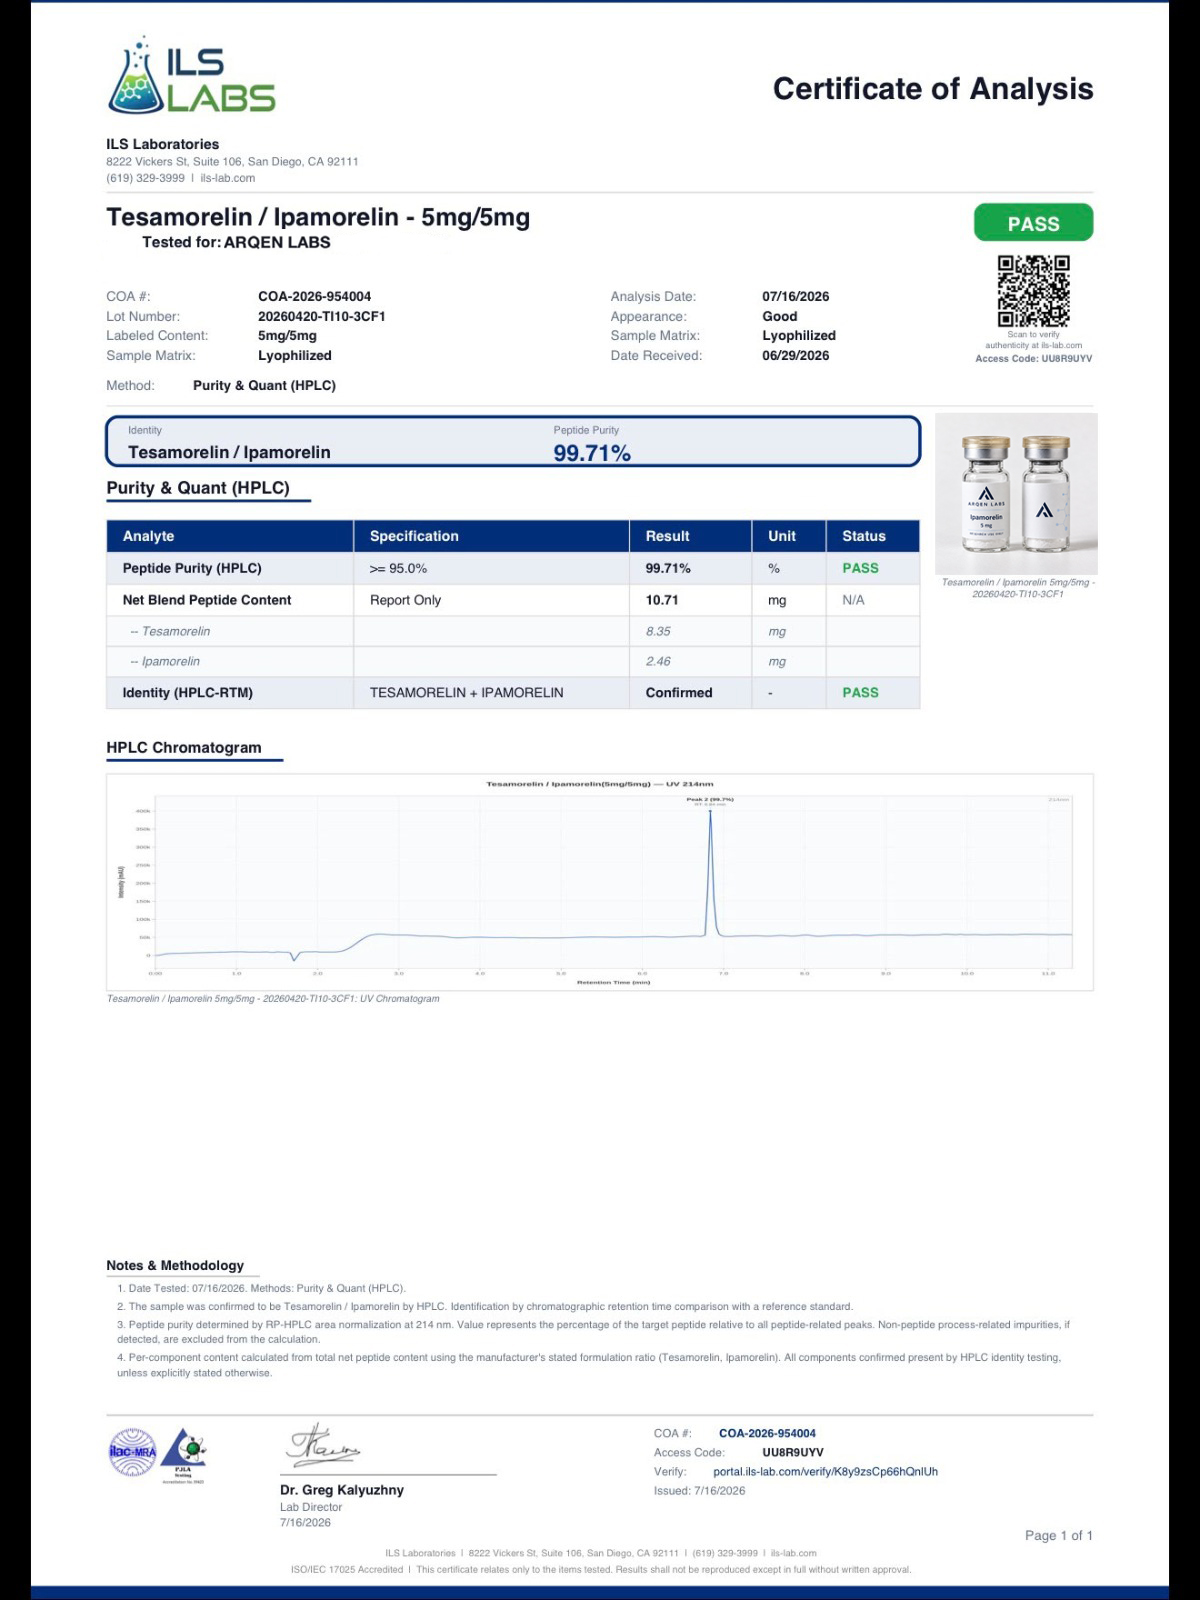Click COA number 'COA-2026-954004' in header details
Screen dimensions: 1200x1600
(314, 296)
